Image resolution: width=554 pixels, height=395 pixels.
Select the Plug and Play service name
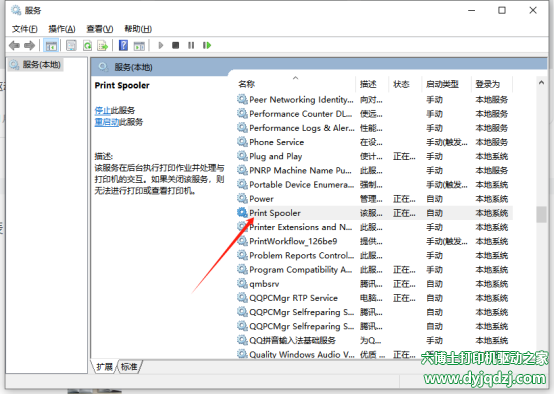point(276,156)
